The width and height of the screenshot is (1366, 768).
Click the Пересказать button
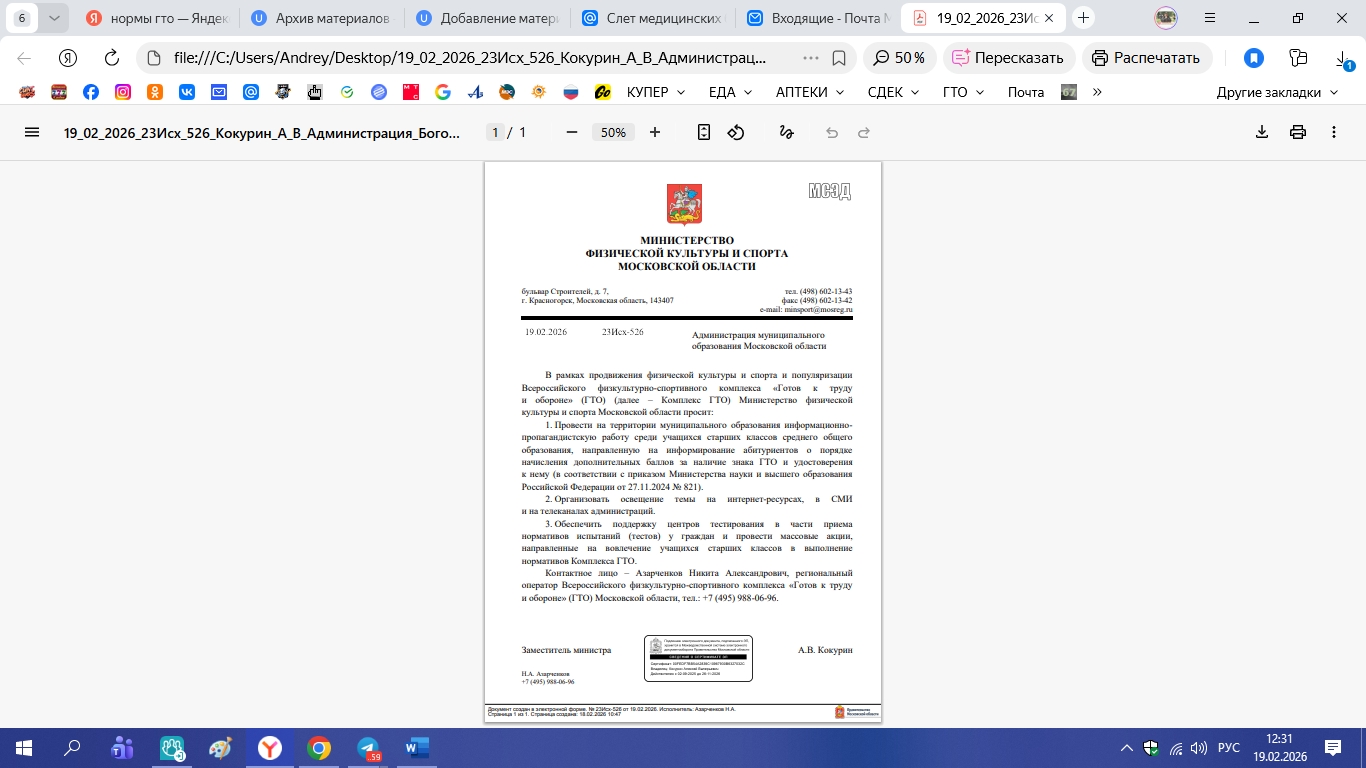pyautogui.click(x=1009, y=58)
